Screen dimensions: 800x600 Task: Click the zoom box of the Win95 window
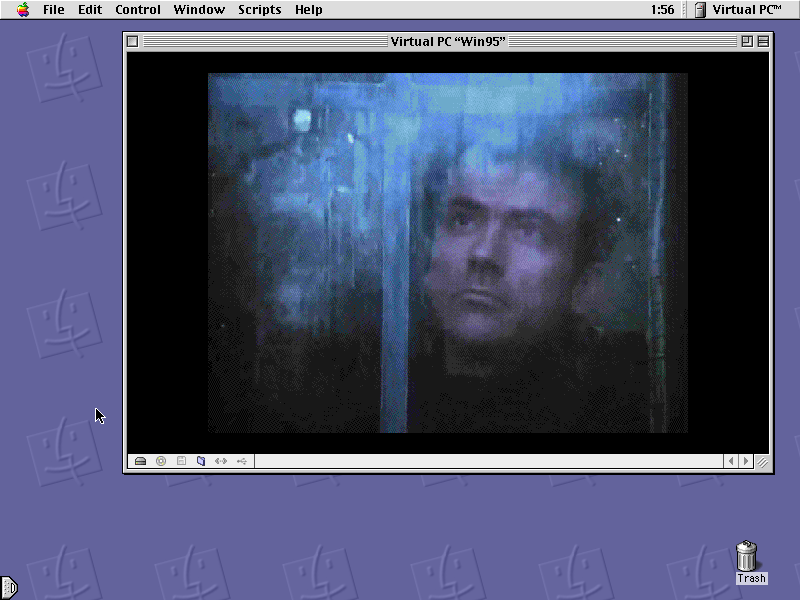pyautogui.click(x=747, y=41)
